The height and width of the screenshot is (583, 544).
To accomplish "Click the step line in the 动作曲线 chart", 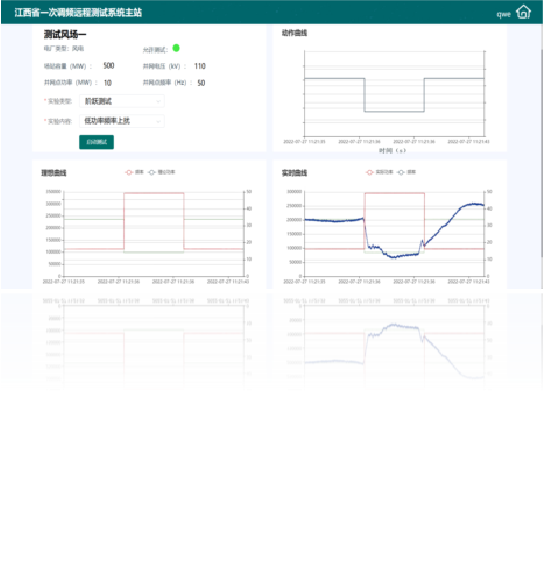I will click(x=394, y=111).
